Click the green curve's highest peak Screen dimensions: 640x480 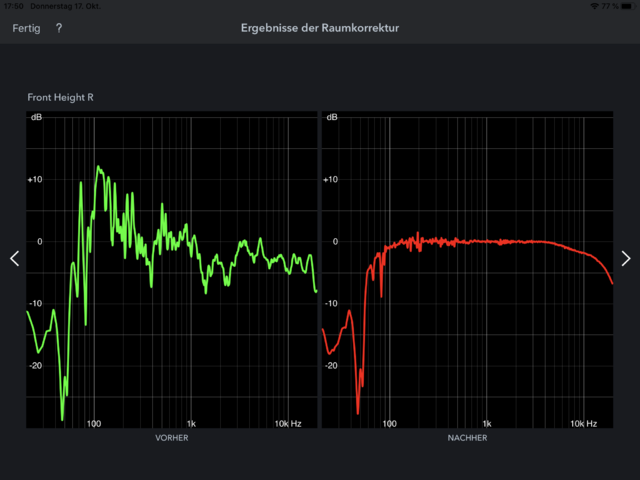tap(98, 167)
